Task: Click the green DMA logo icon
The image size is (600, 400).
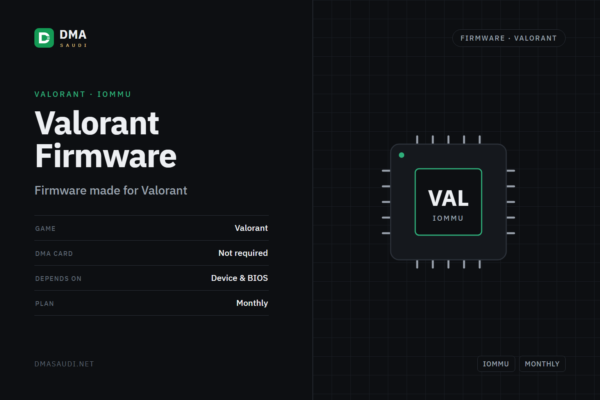Action: pyautogui.click(x=44, y=38)
